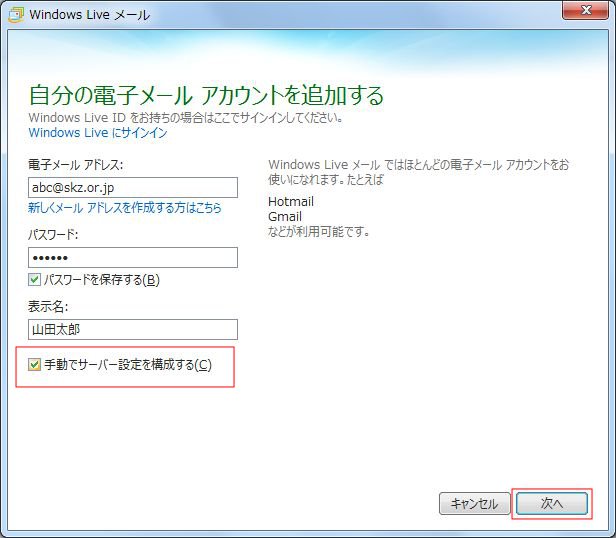
Task: Open 新しくメール アドレスを作成する方はこちら link
Action: pos(125,207)
